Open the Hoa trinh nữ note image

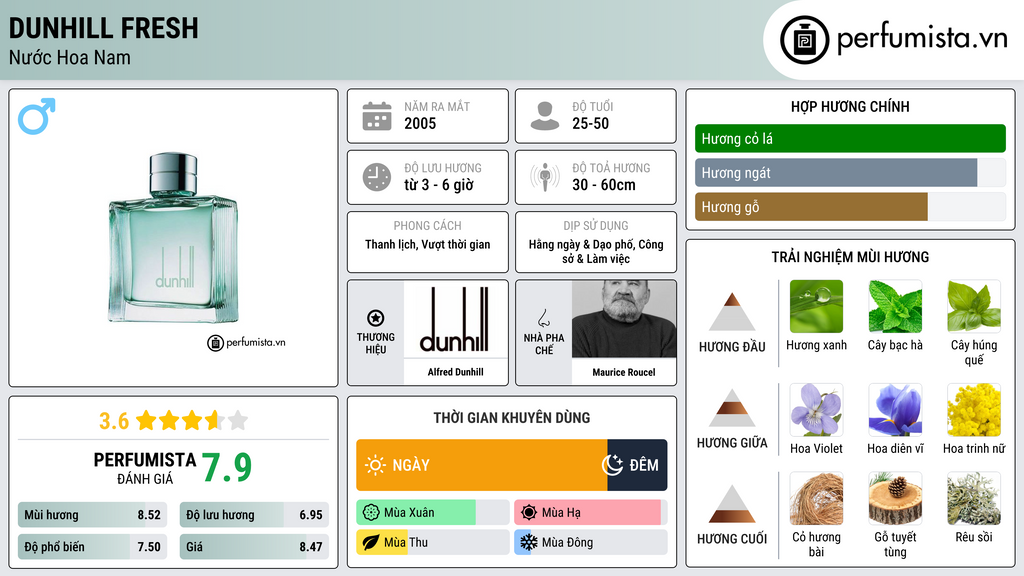pos(974,409)
